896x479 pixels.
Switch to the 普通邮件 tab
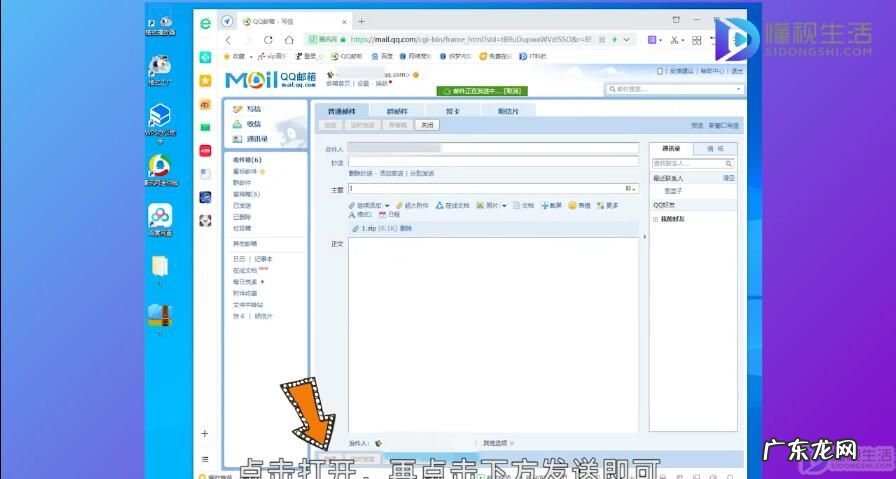coord(341,111)
